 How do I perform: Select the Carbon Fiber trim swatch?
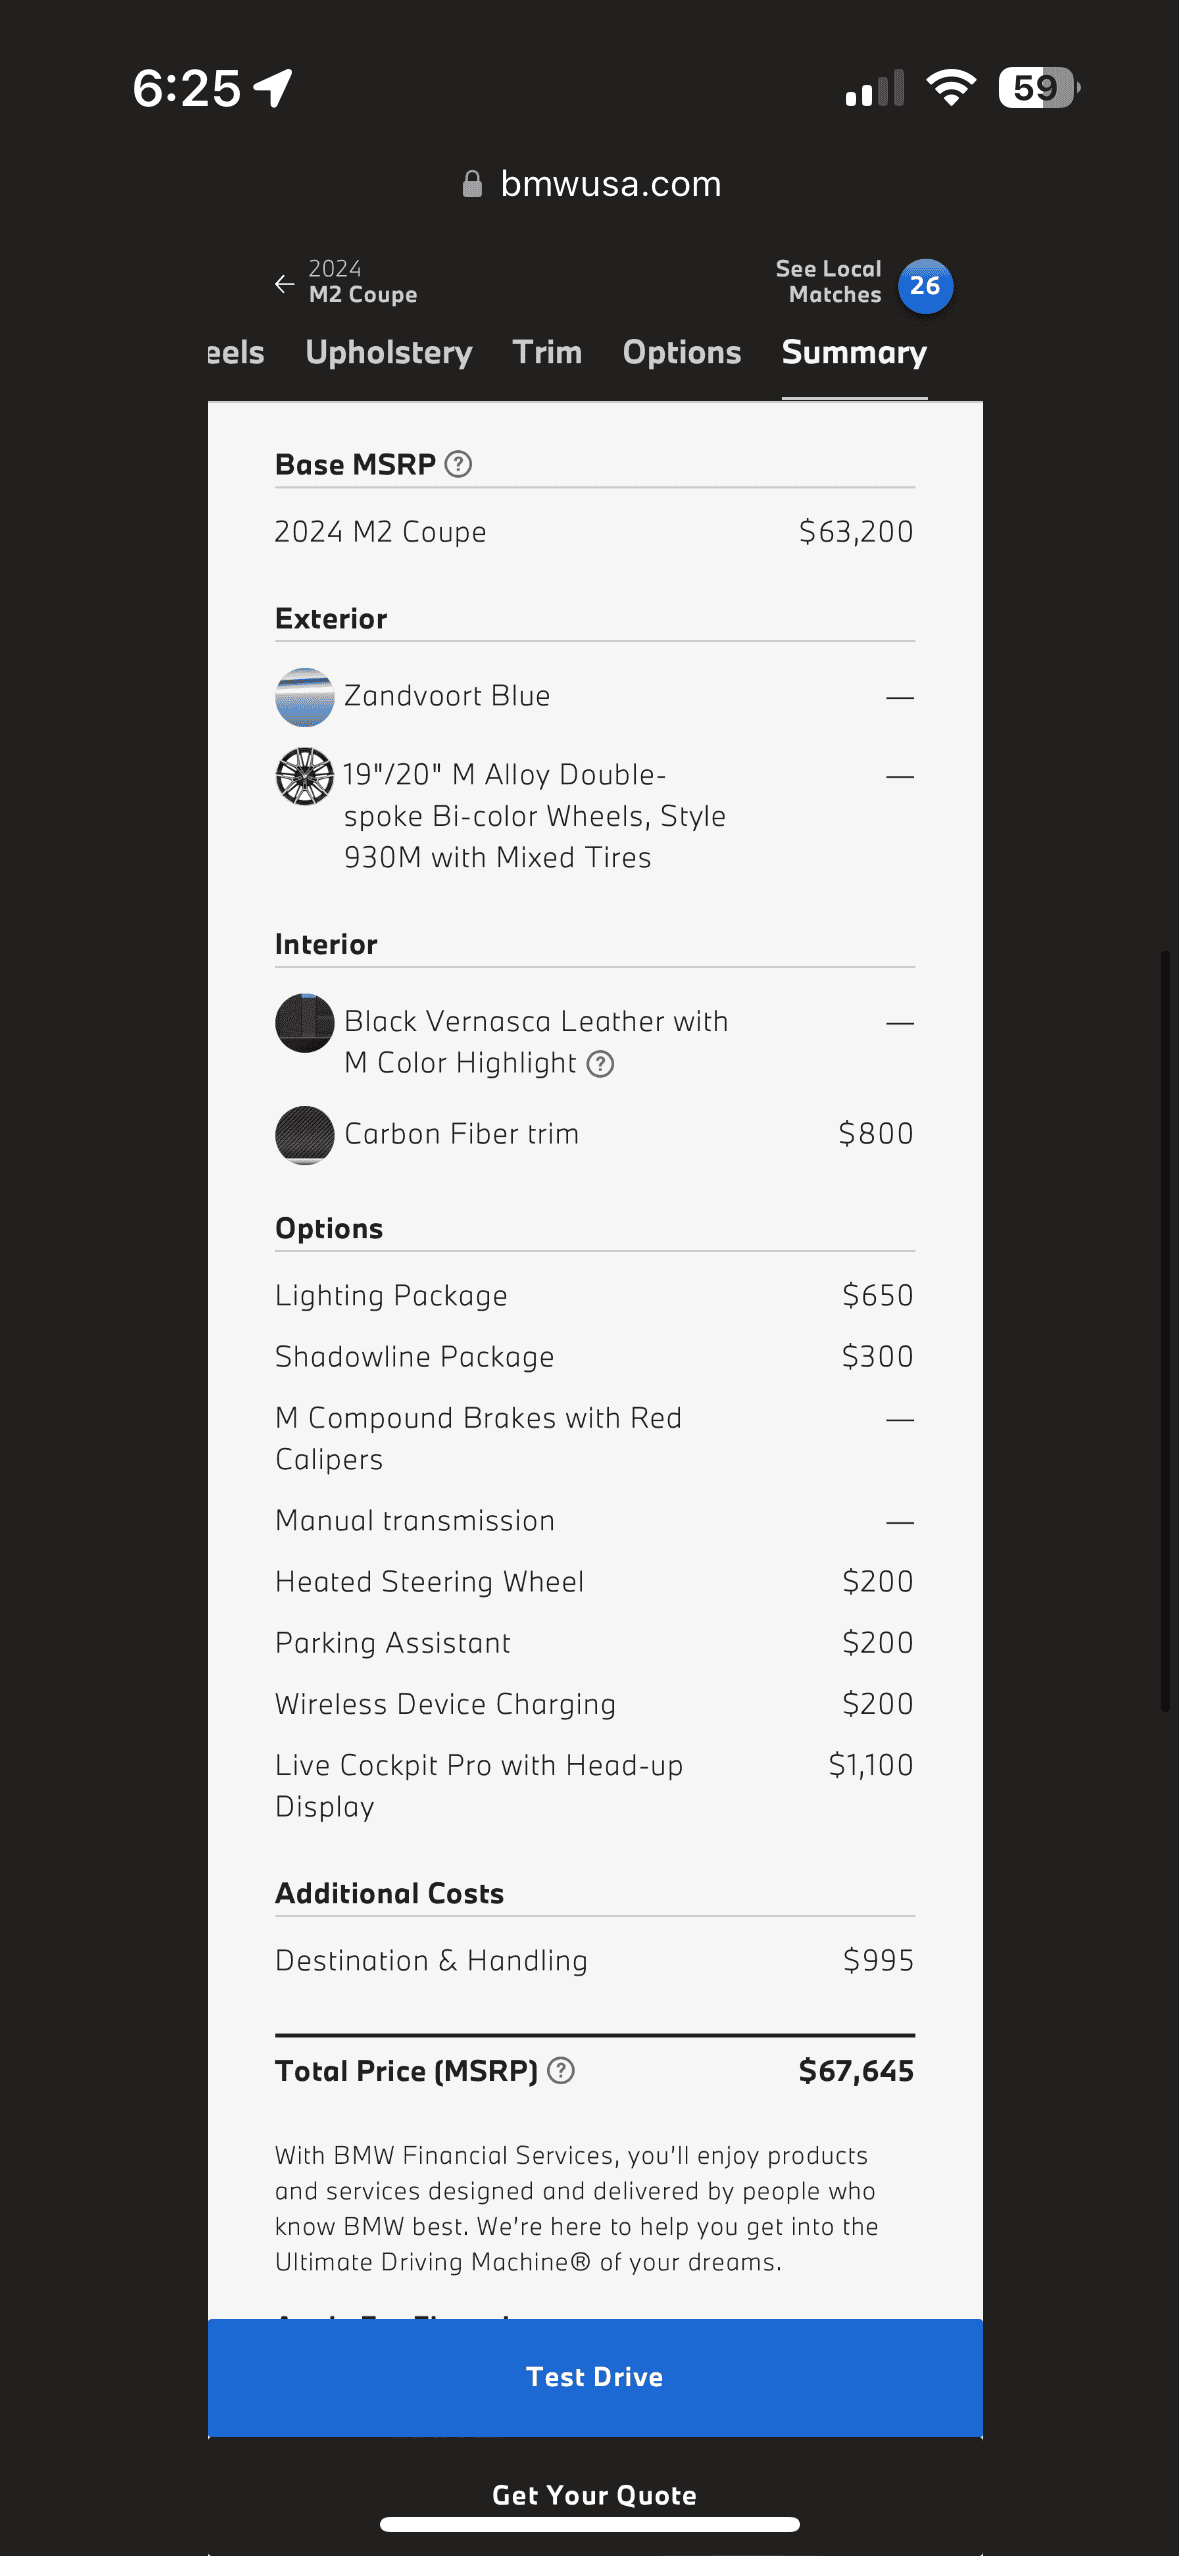pos(304,1134)
